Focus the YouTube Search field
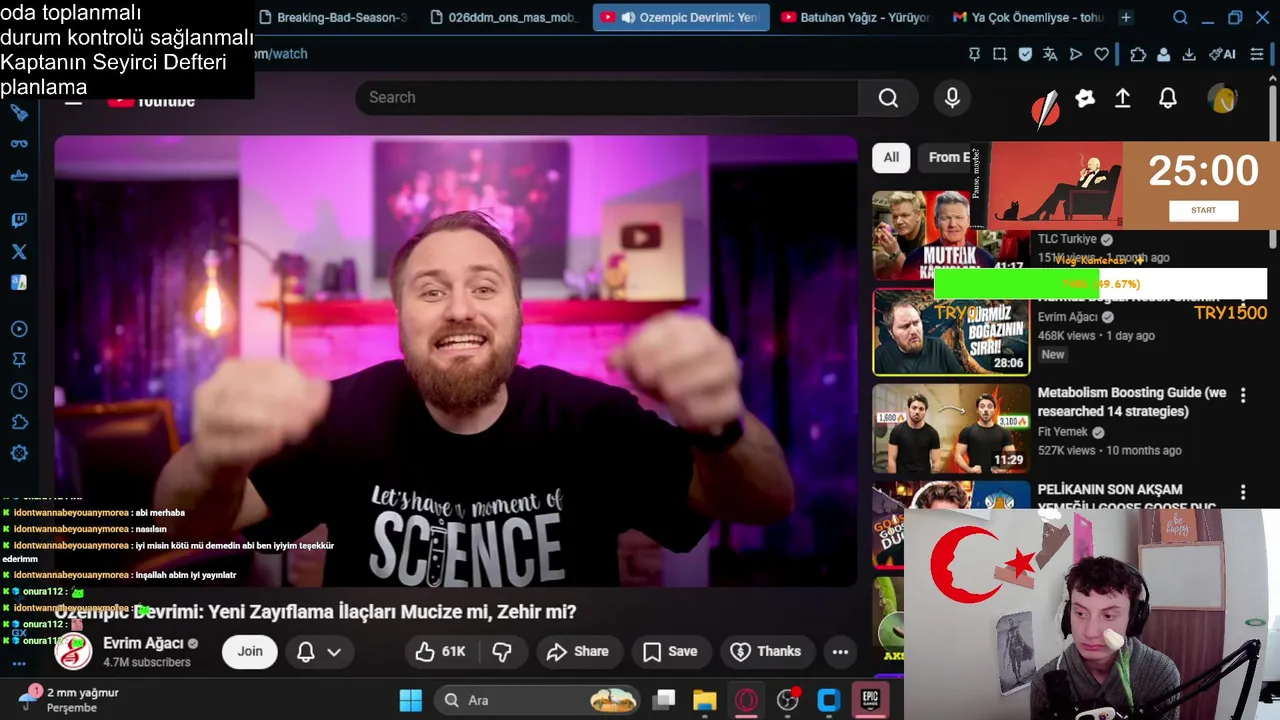1280x720 pixels. [x=607, y=97]
